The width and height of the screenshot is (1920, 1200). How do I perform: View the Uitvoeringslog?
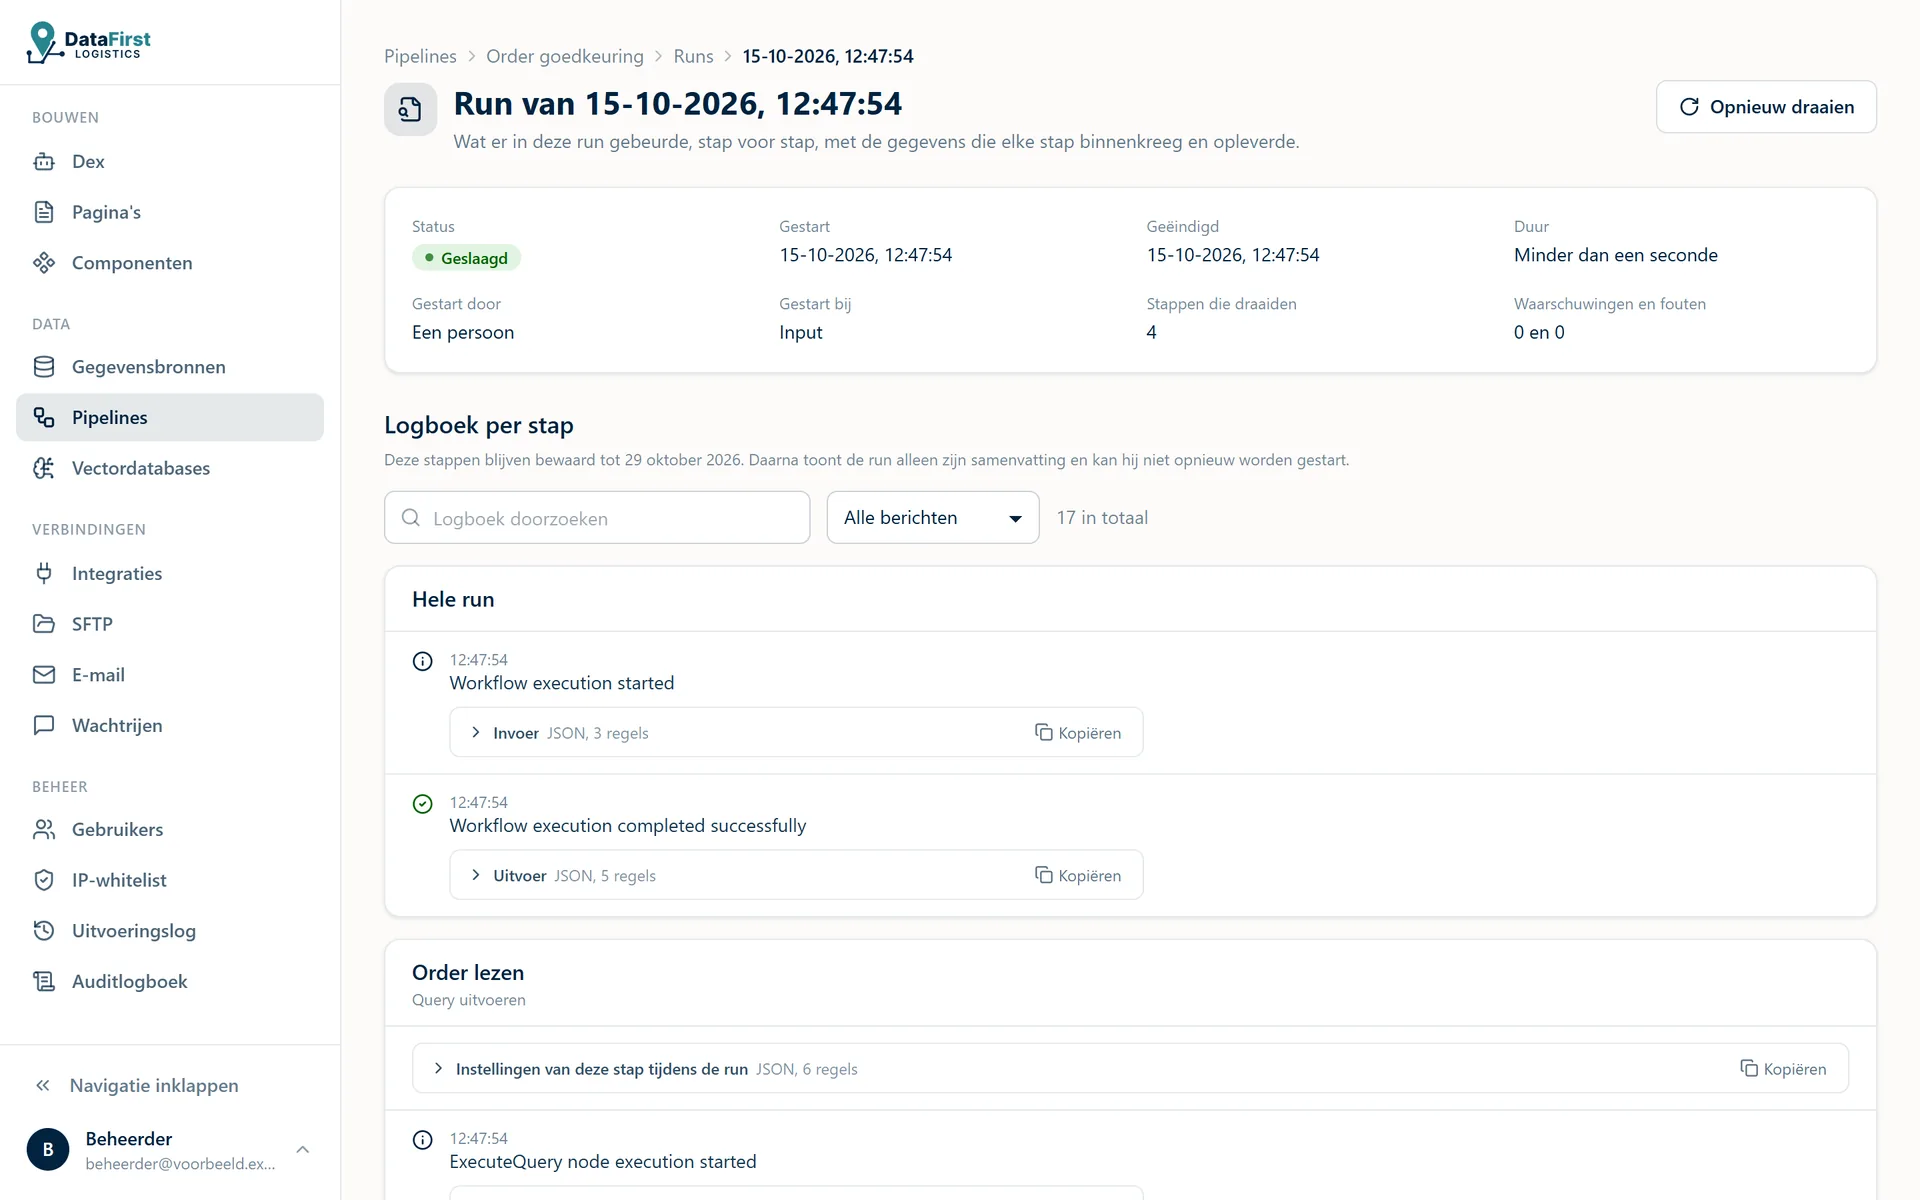[x=170, y=931]
